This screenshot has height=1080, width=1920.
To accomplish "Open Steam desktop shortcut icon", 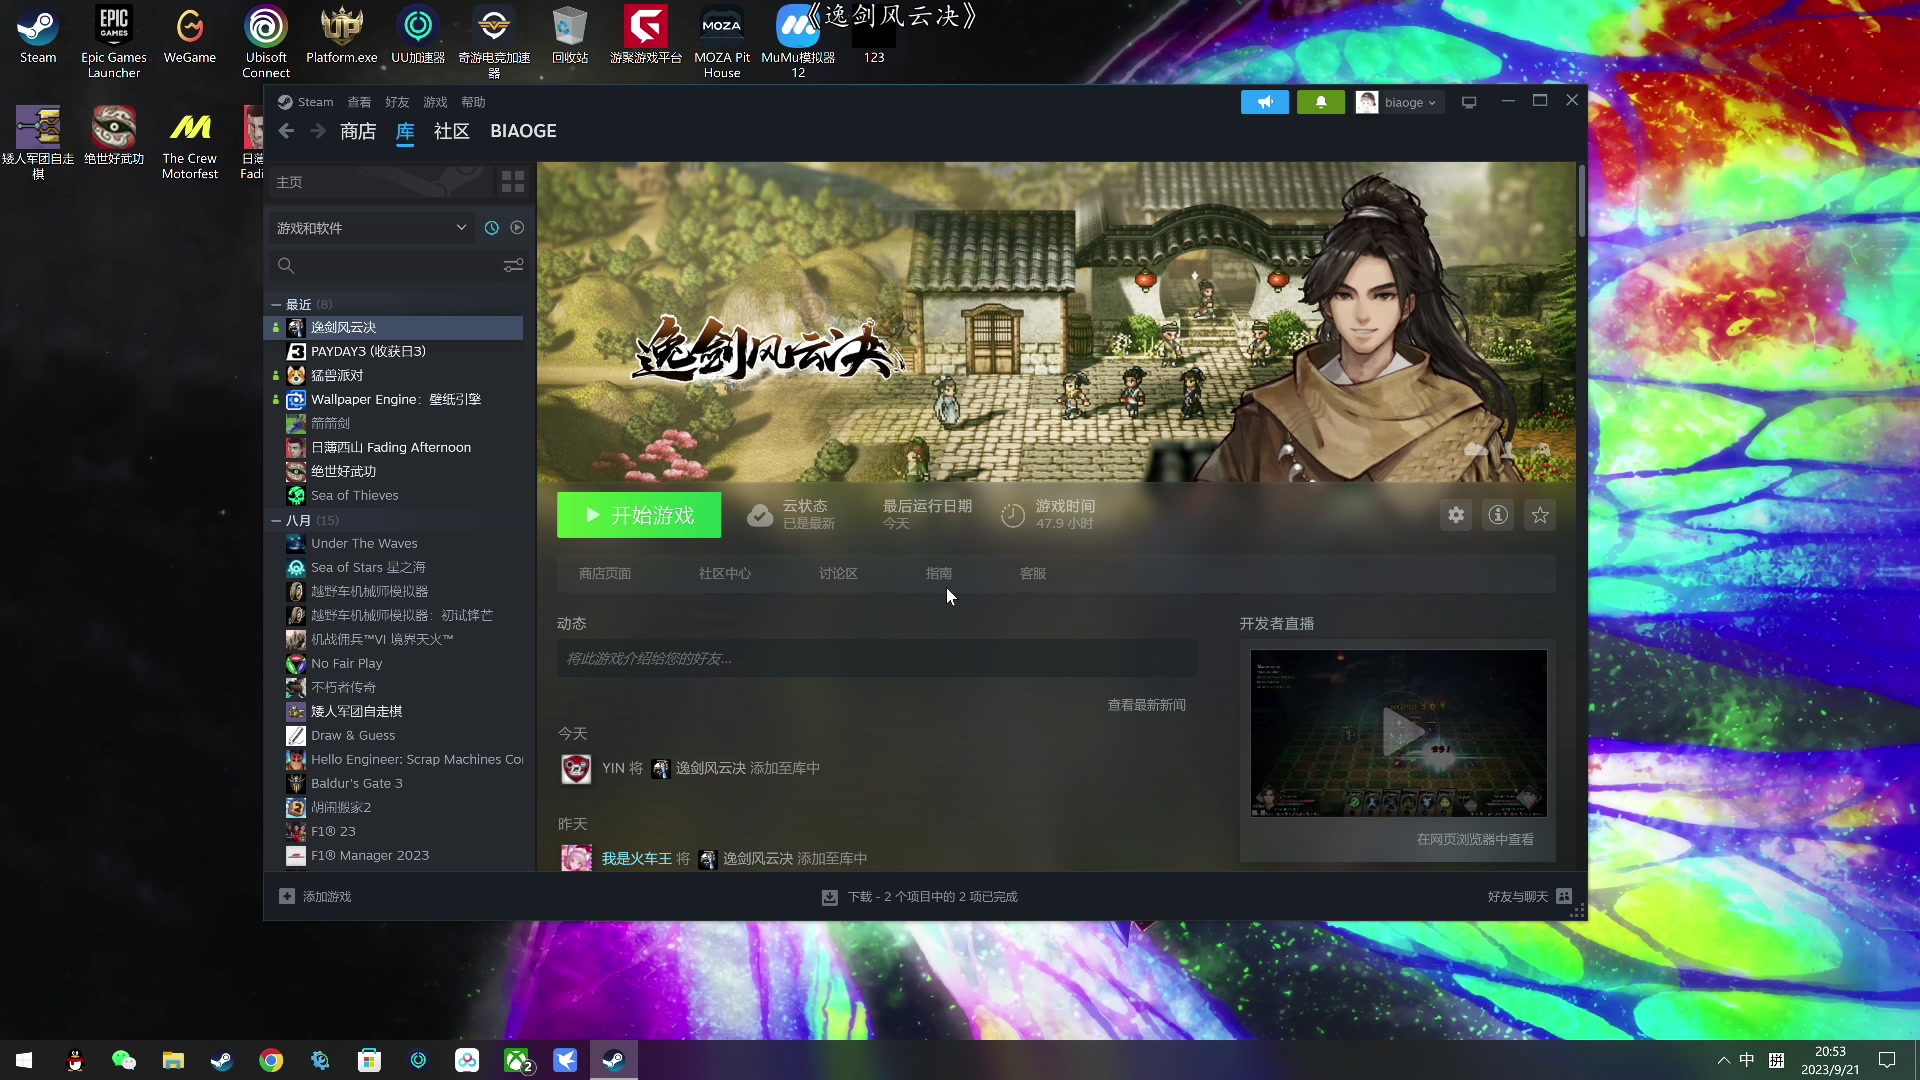I will 38,35.
